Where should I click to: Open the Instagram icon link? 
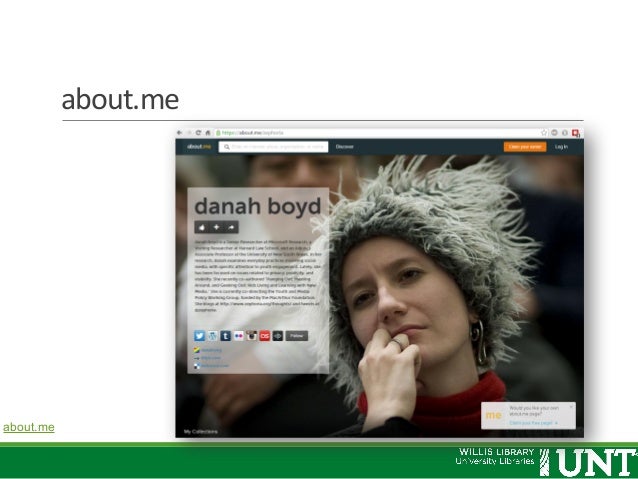251,336
